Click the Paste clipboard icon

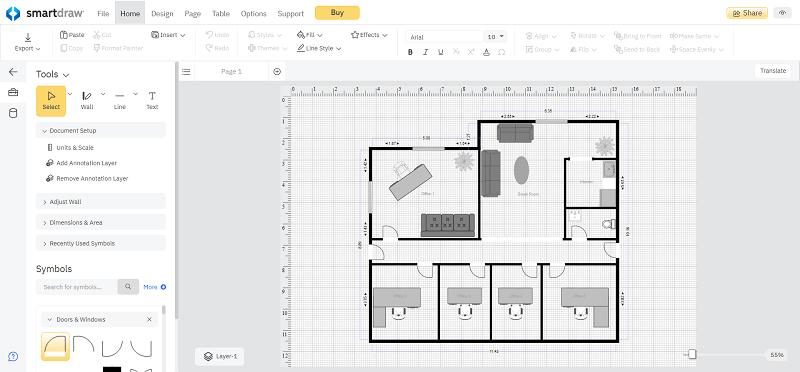pos(64,35)
